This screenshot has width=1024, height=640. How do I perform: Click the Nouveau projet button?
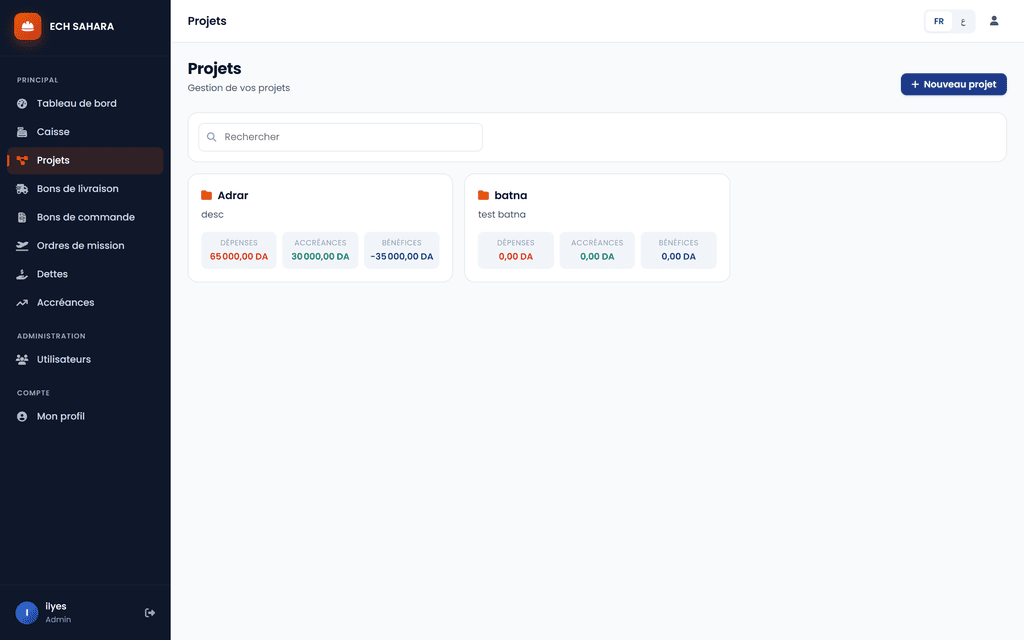(953, 84)
